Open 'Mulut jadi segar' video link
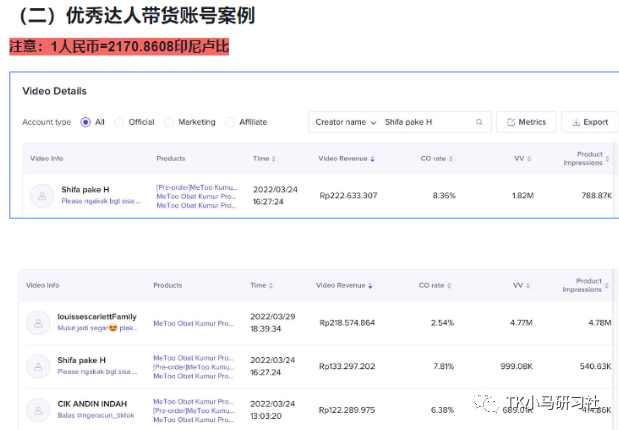This screenshot has width=619, height=430. (x=97, y=328)
